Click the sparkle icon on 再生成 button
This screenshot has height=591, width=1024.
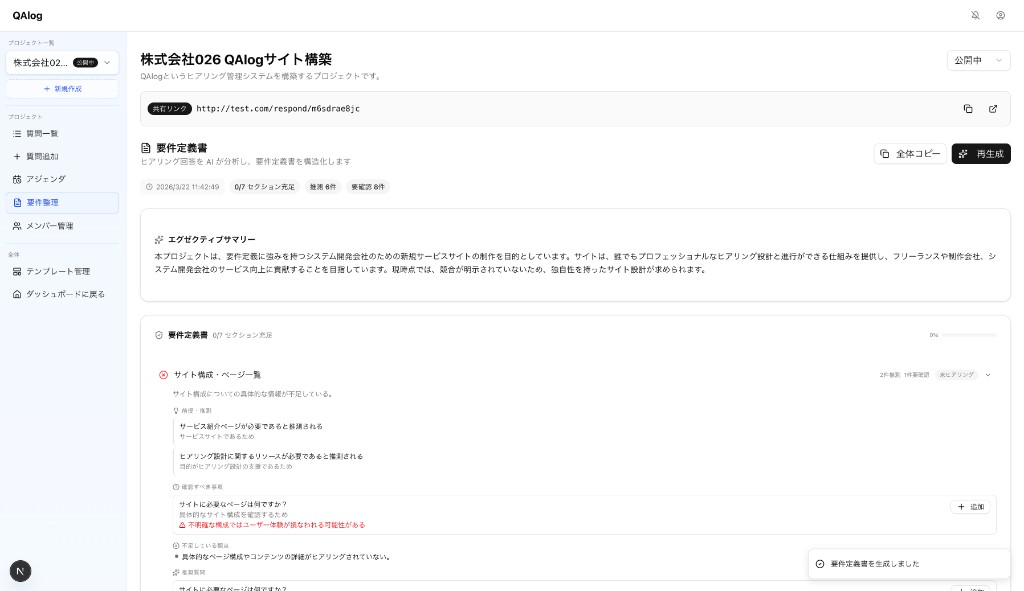coord(963,154)
